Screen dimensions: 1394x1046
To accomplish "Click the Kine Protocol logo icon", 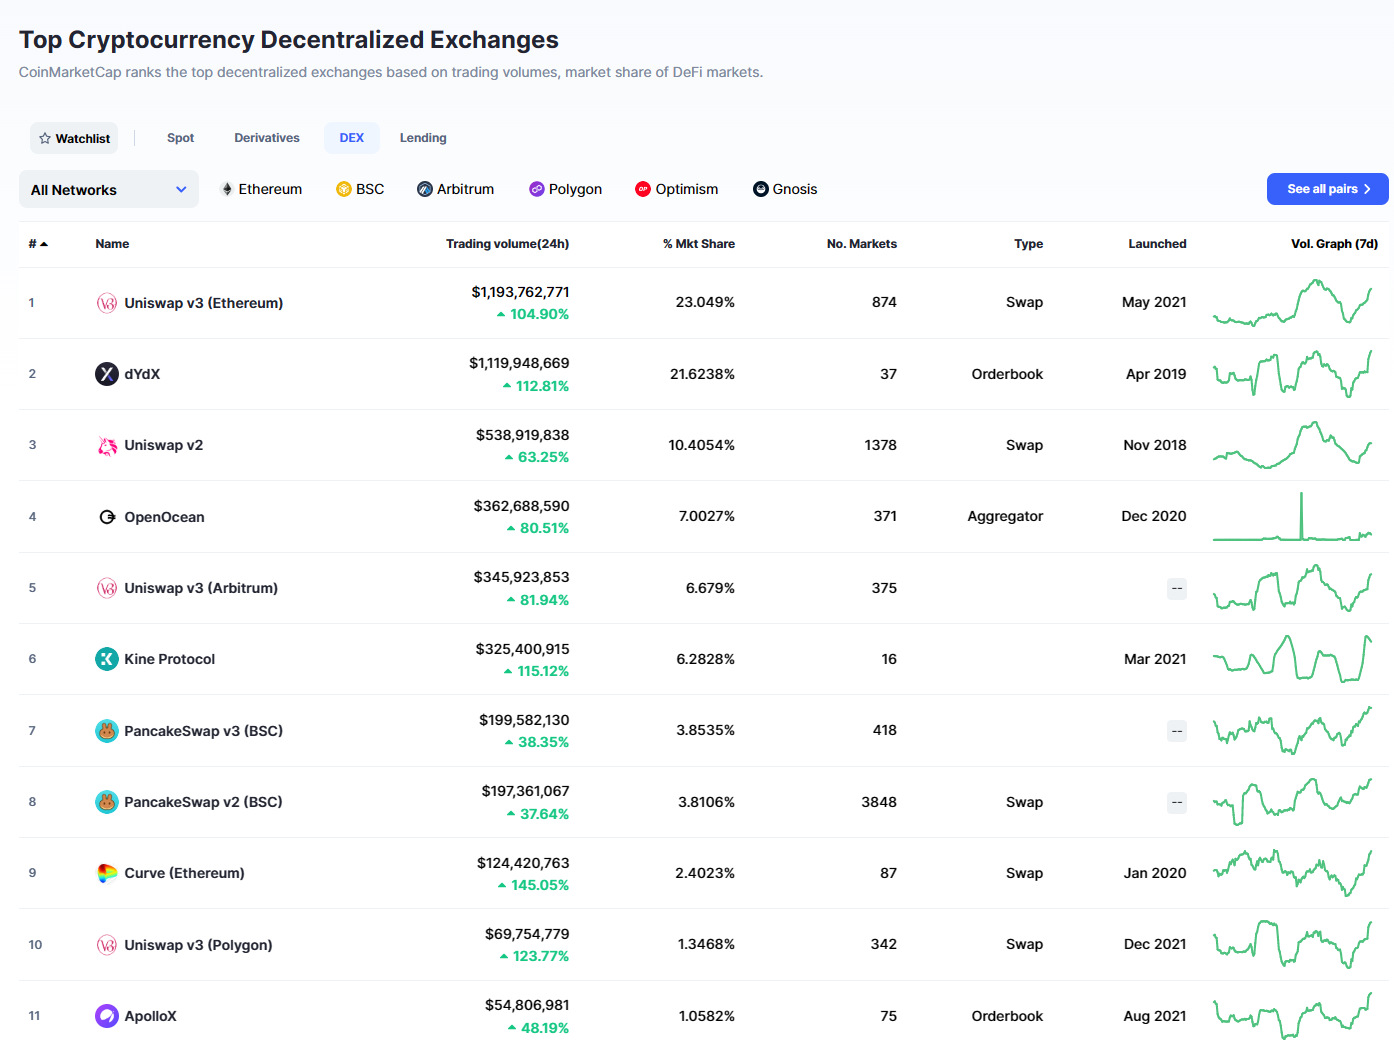I will click(107, 659).
